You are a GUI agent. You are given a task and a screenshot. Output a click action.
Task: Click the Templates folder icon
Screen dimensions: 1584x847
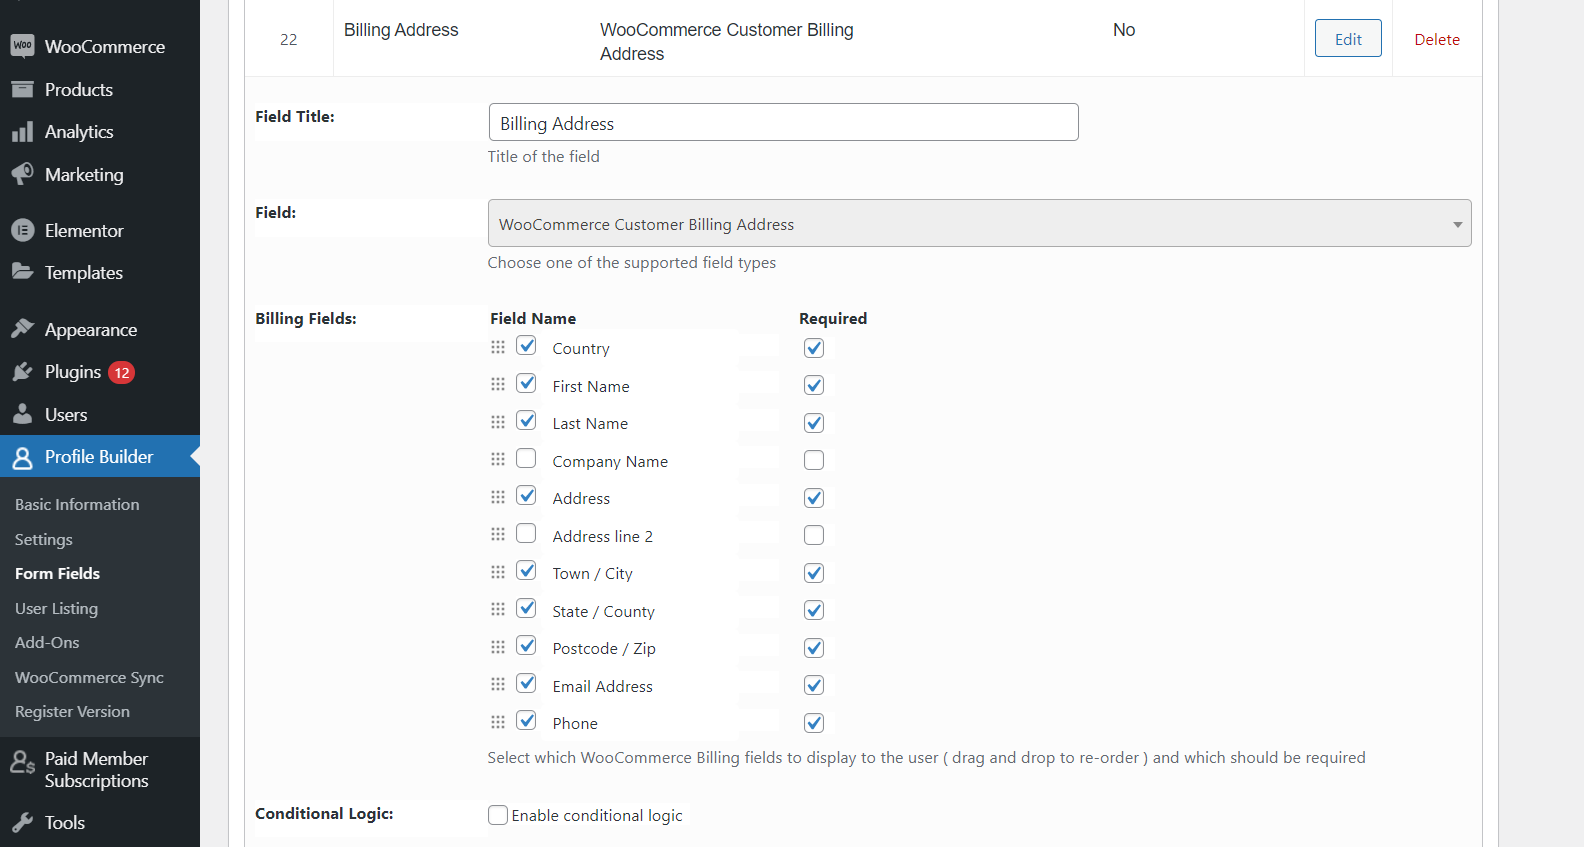coord(22,272)
